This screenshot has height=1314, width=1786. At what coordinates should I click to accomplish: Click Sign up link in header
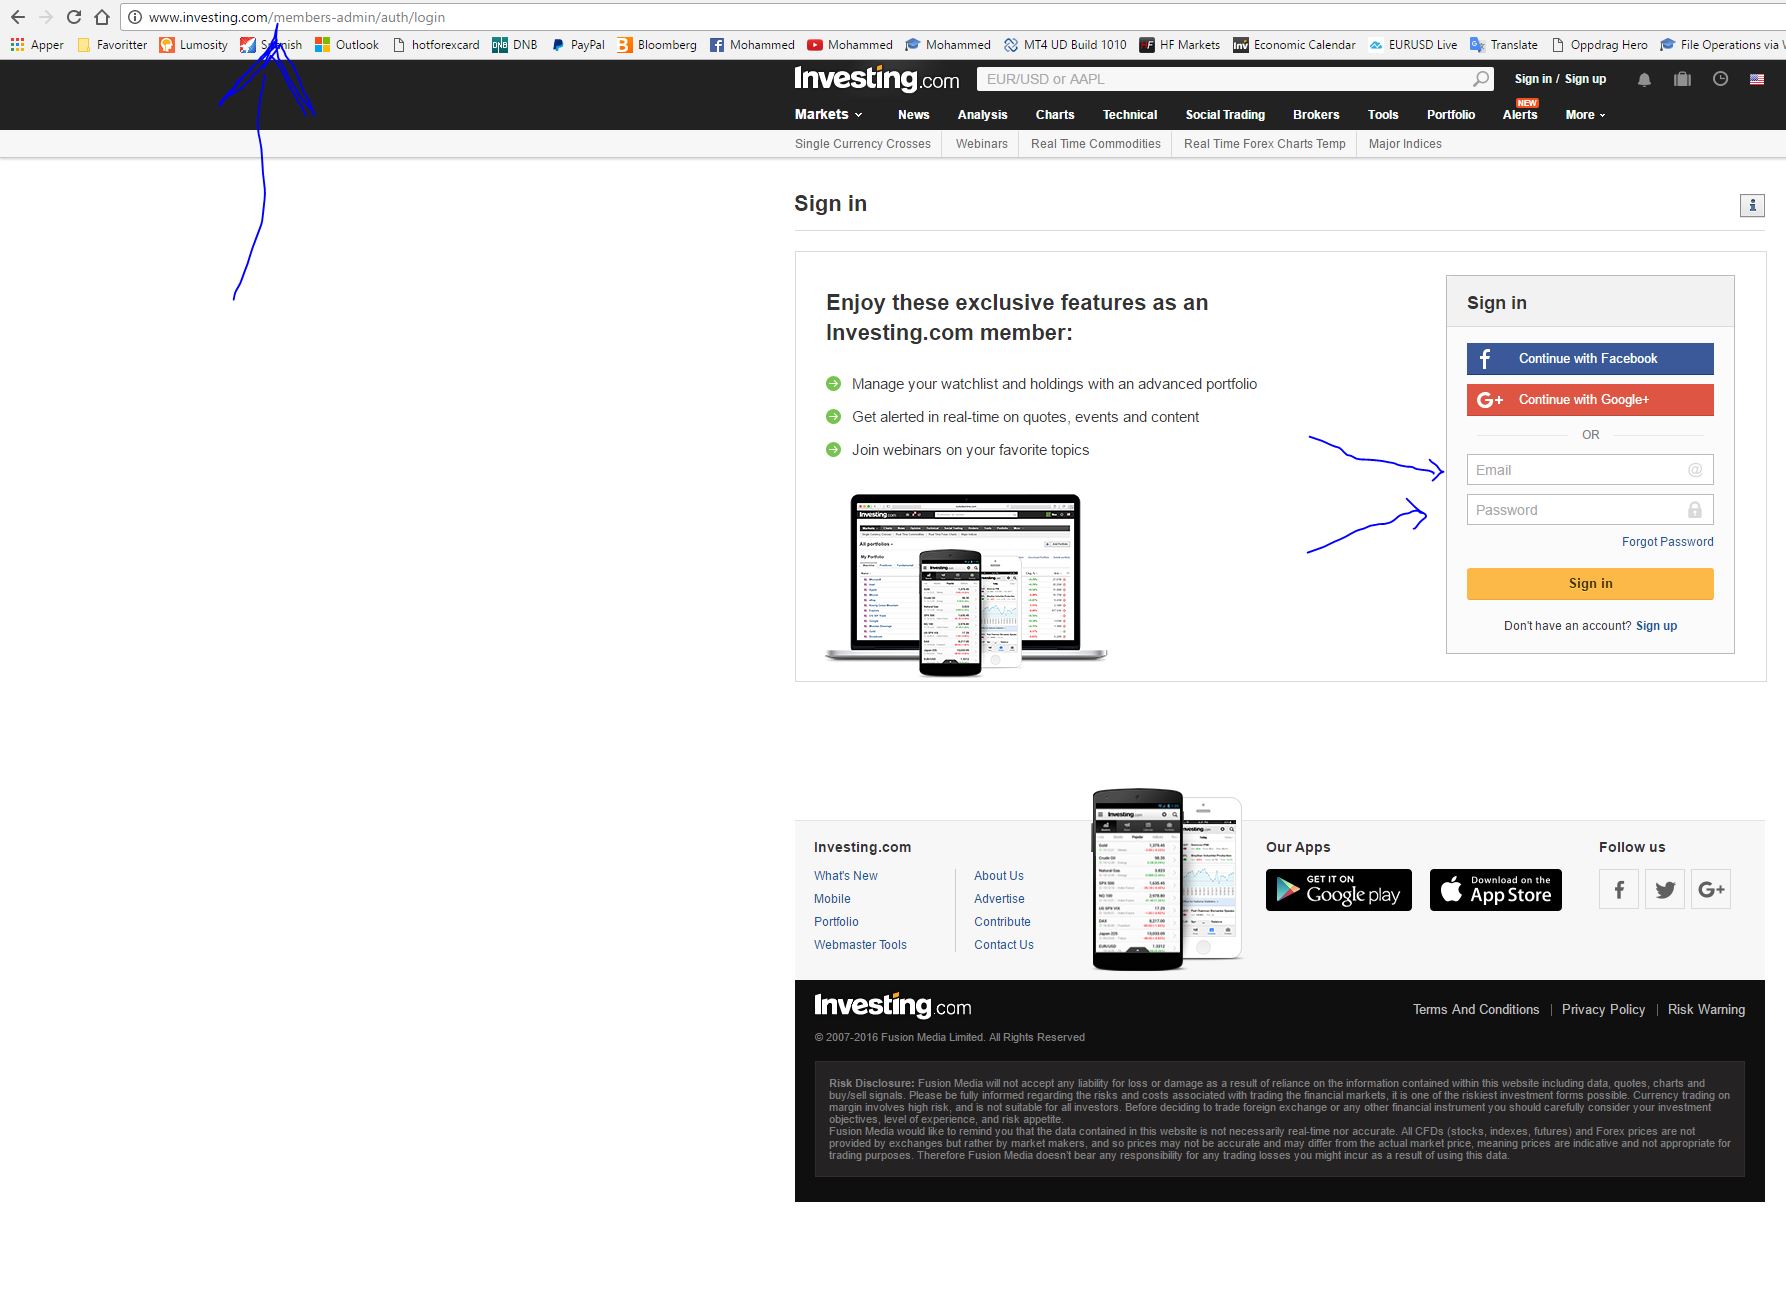click(1585, 79)
